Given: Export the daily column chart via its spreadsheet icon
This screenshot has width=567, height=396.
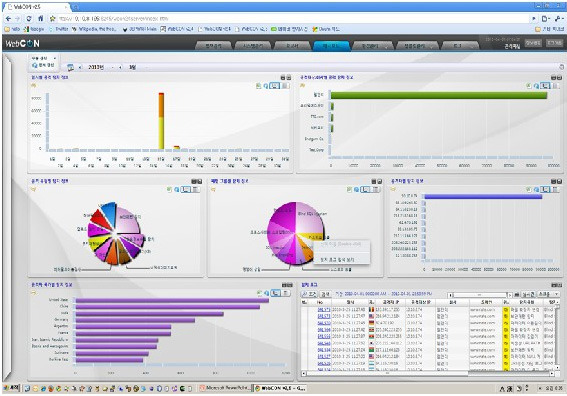Looking at the screenshot, I should click(x=258, y=86).
